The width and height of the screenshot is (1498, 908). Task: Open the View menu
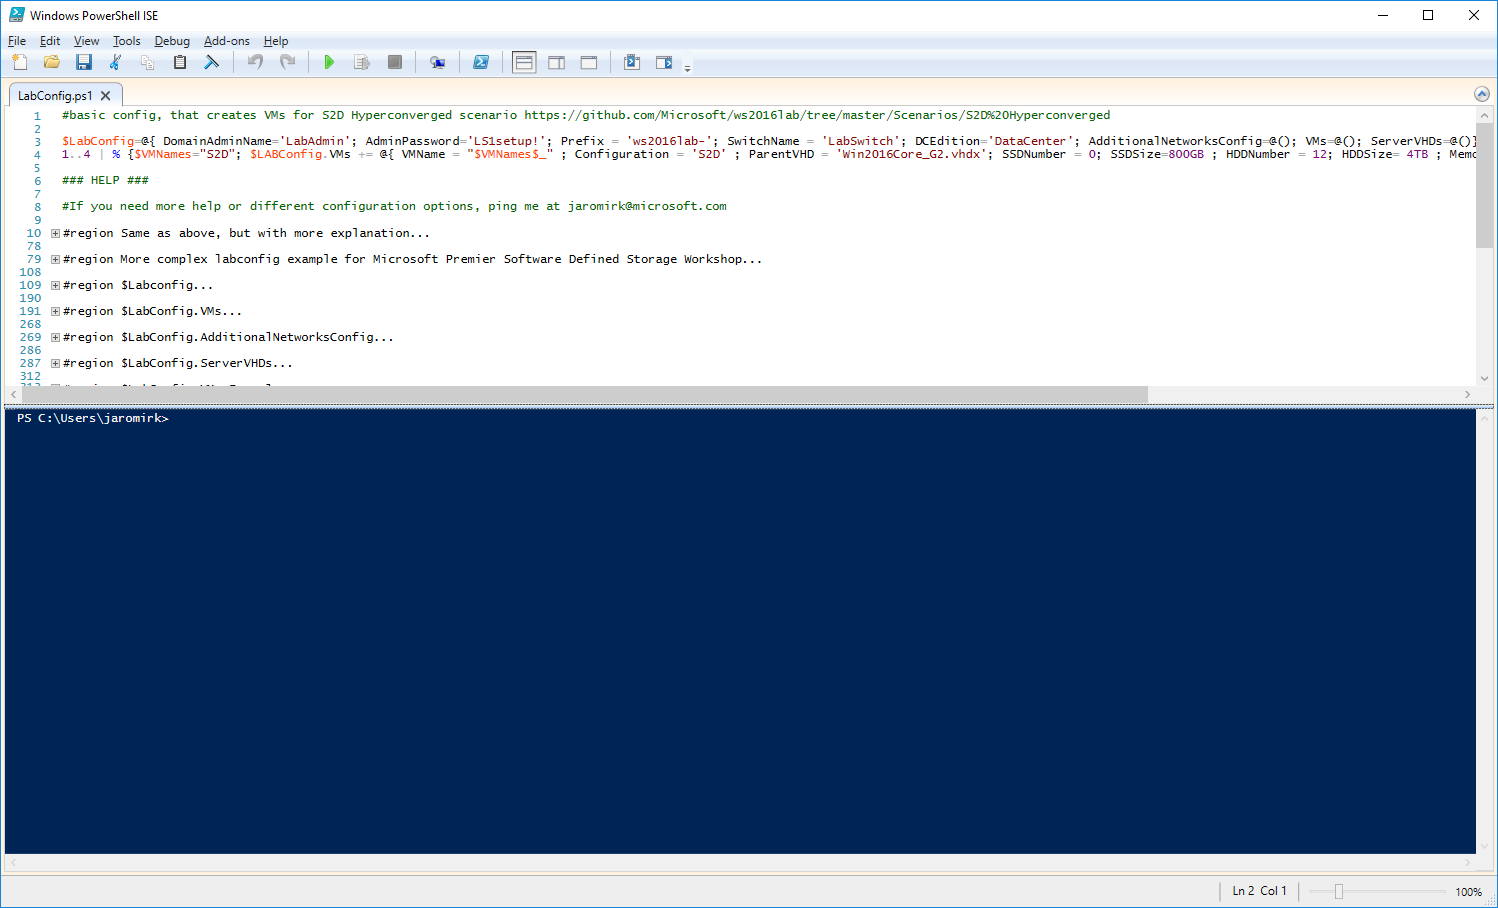[86, 41]
